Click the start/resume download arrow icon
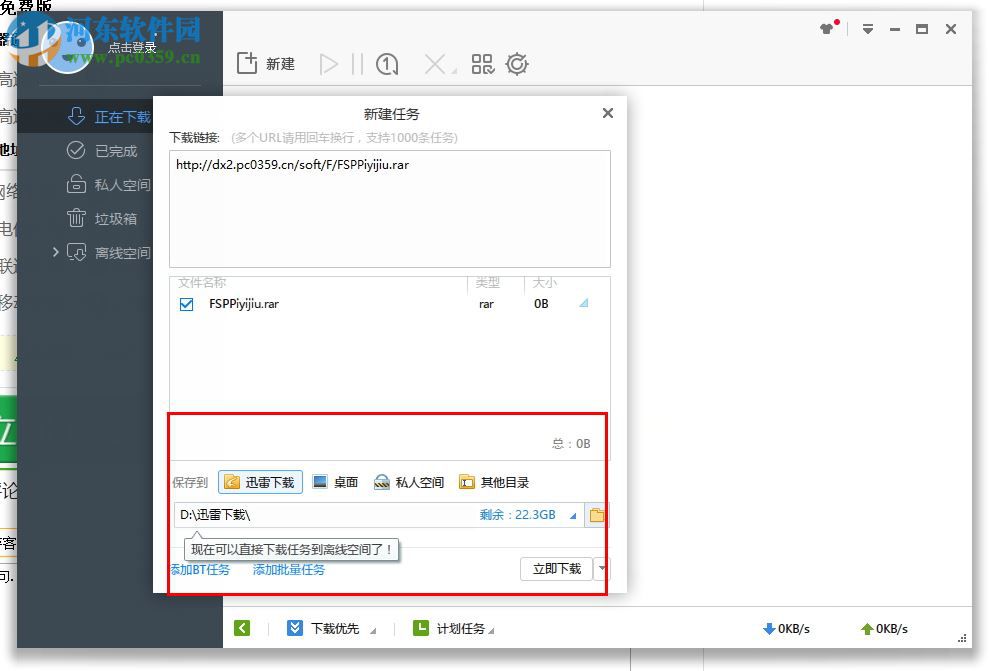The image size is (989, 671). (330, 63)
